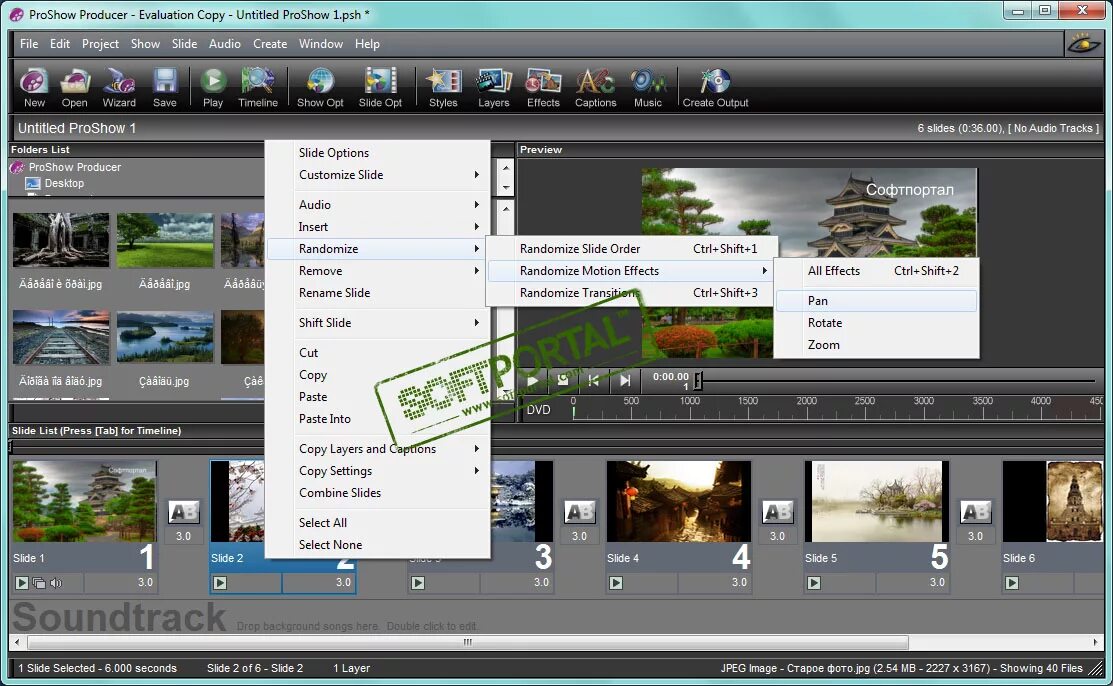Click the transition AB icon after Slide 5
Viewport: 1113px width, 686px height.
[976, 512]
